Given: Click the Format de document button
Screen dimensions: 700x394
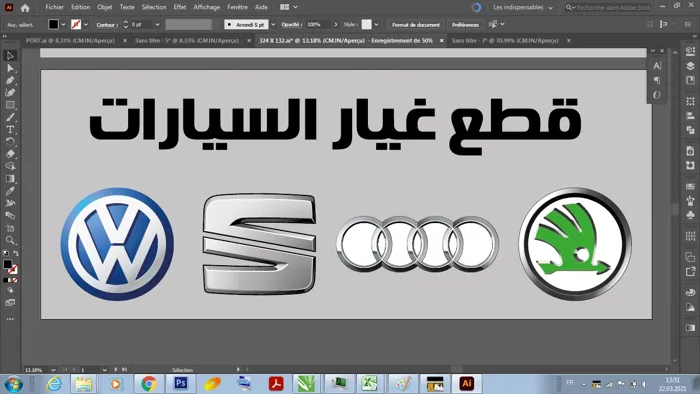Looking at the screenshot, I should click(416, 25).
